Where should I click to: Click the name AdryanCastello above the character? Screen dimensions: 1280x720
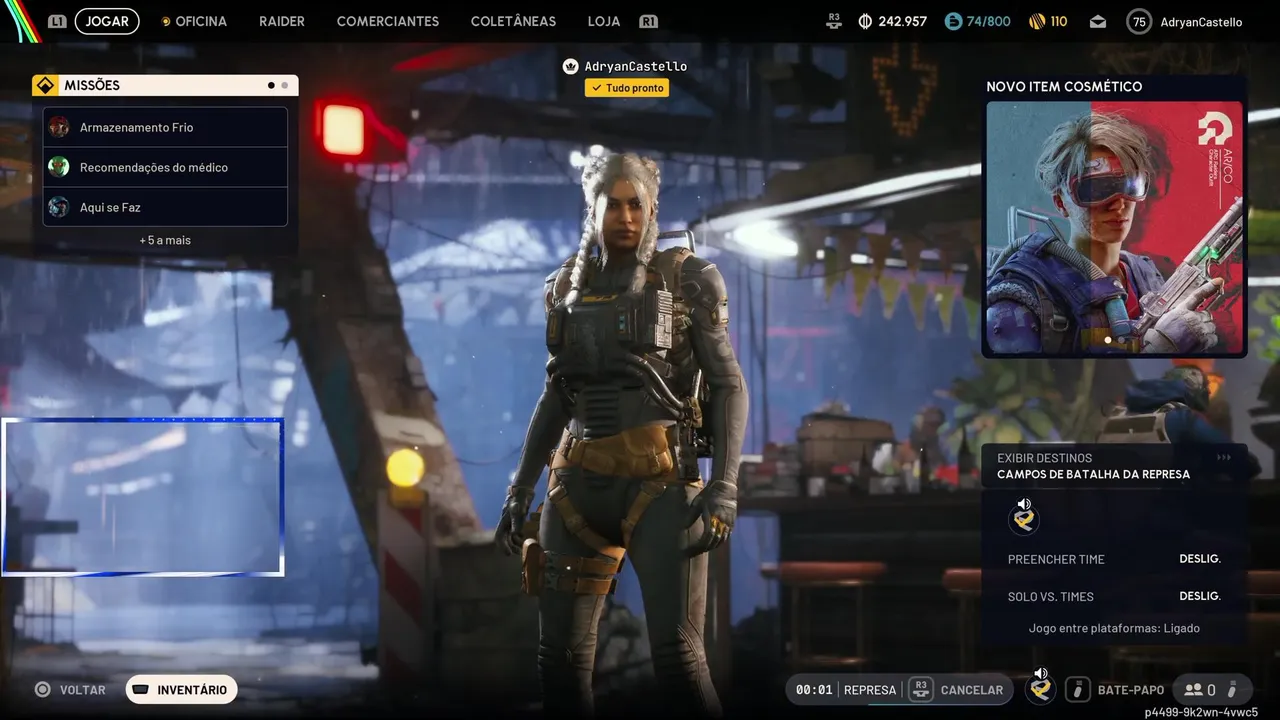635,66
